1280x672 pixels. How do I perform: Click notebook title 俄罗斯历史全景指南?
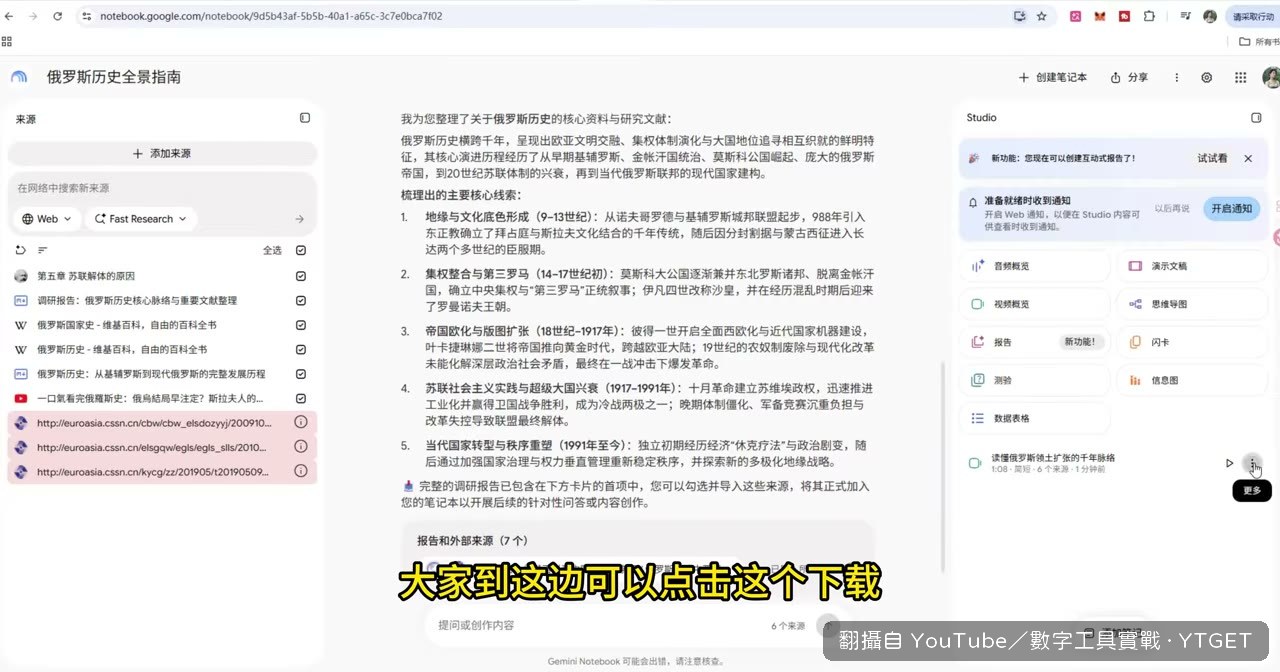pos(114,77)
